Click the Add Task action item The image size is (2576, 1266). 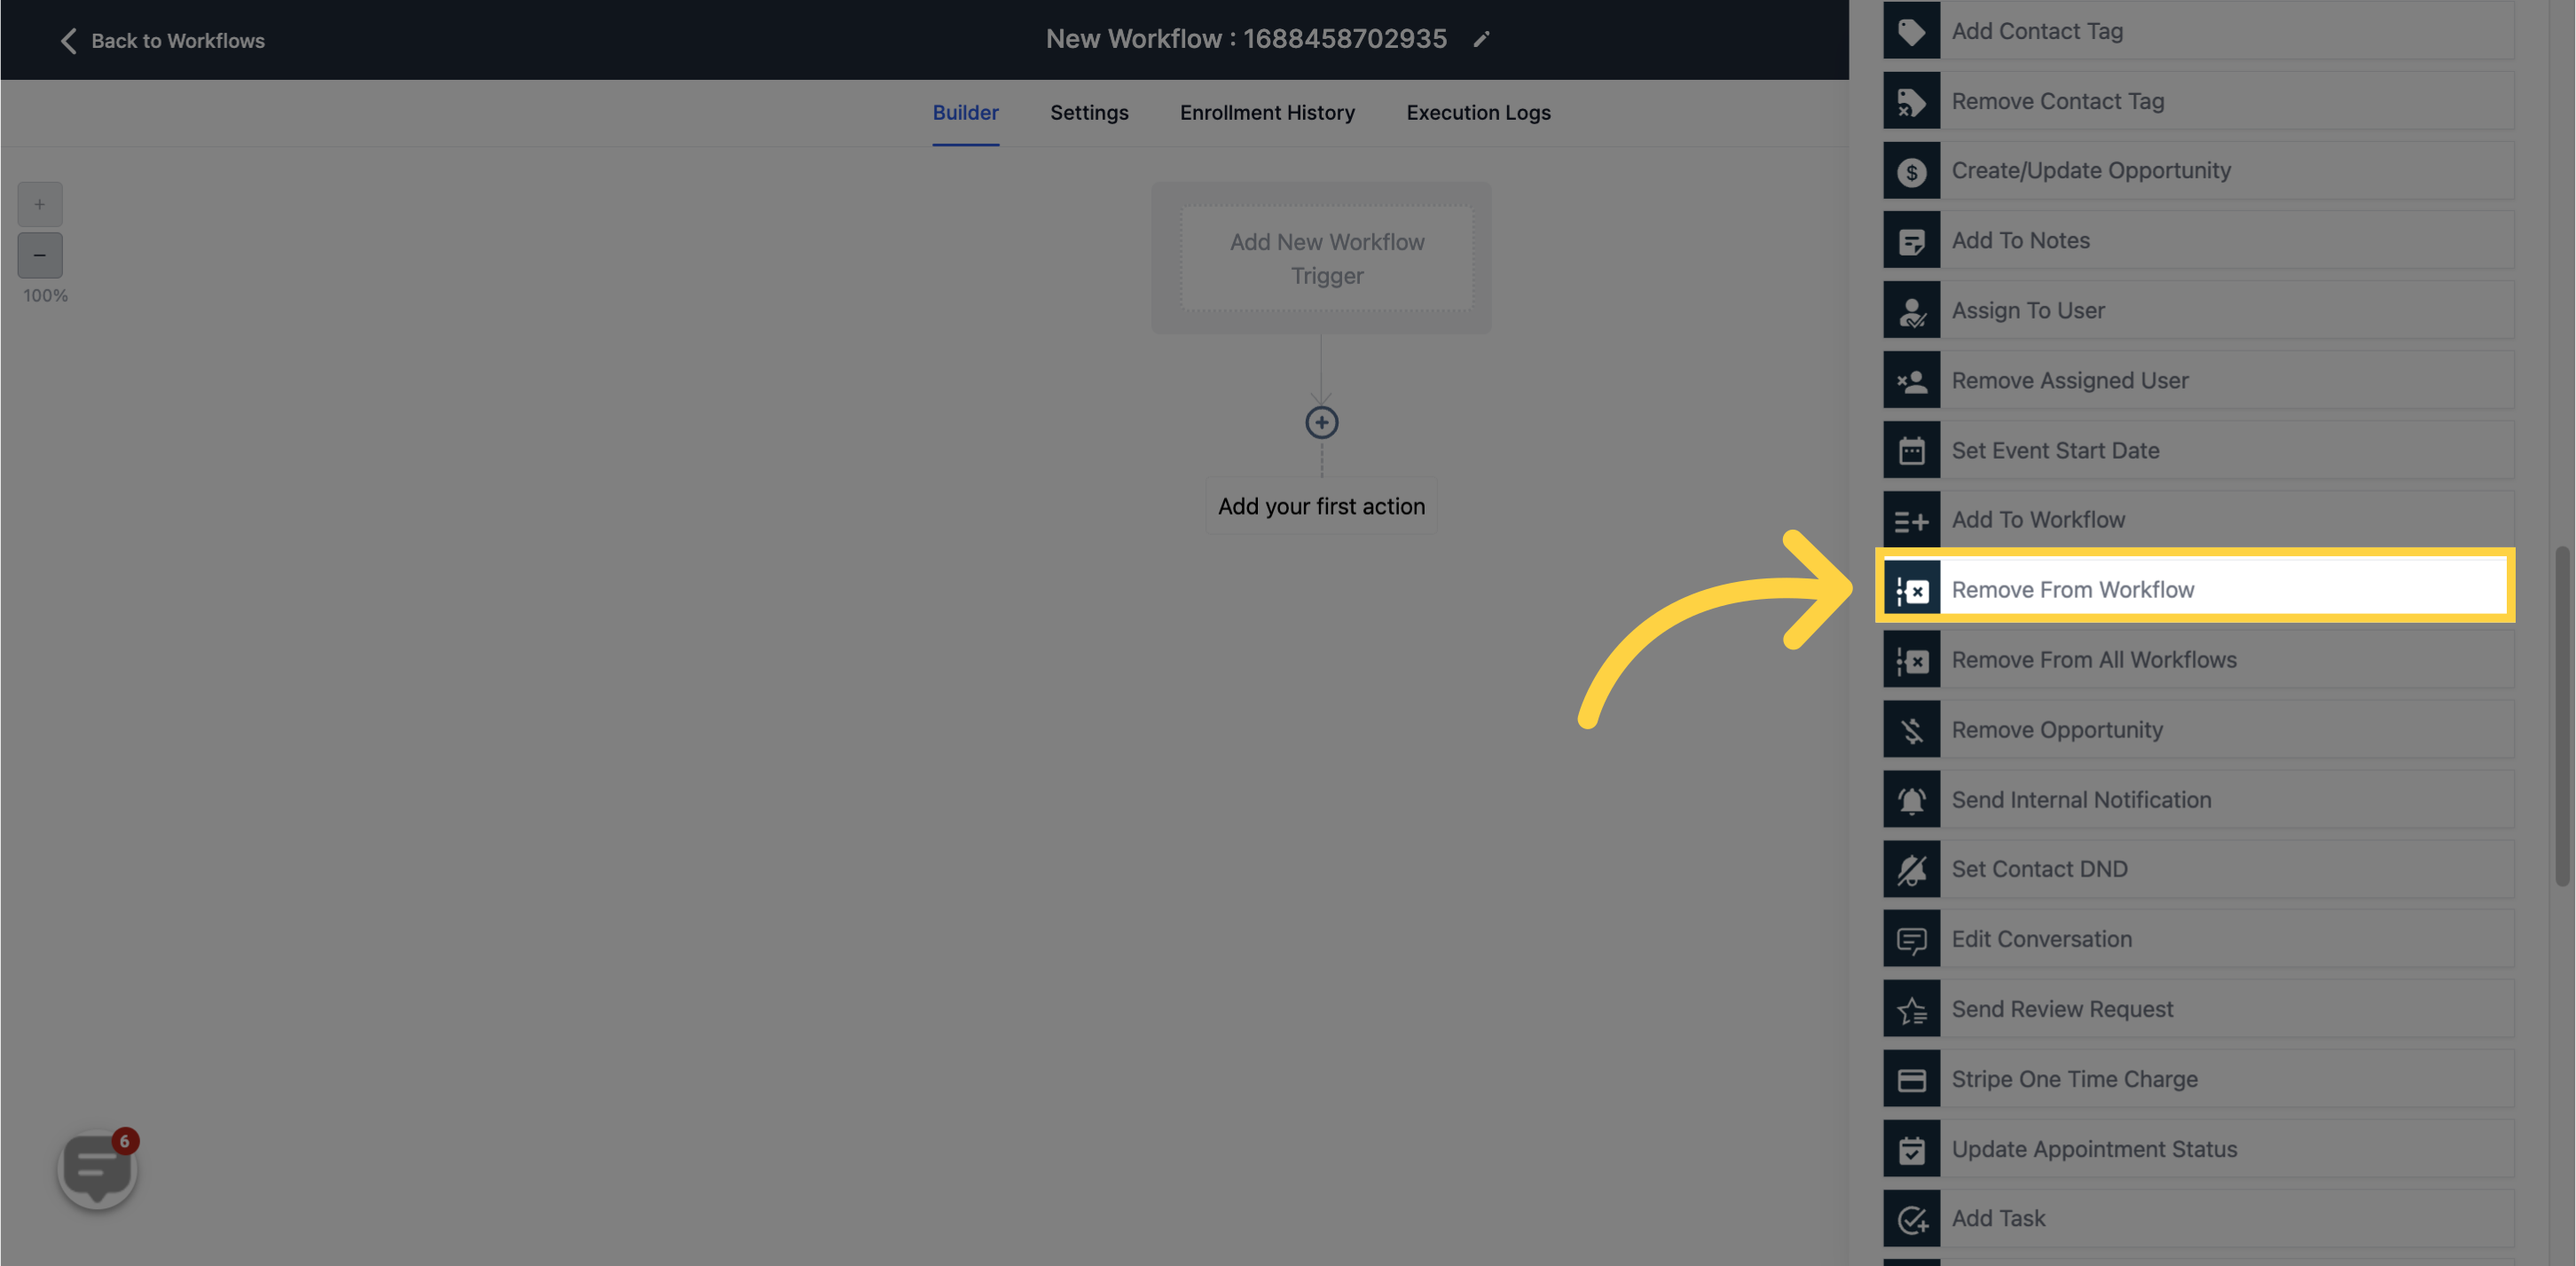[2196, 1218]
